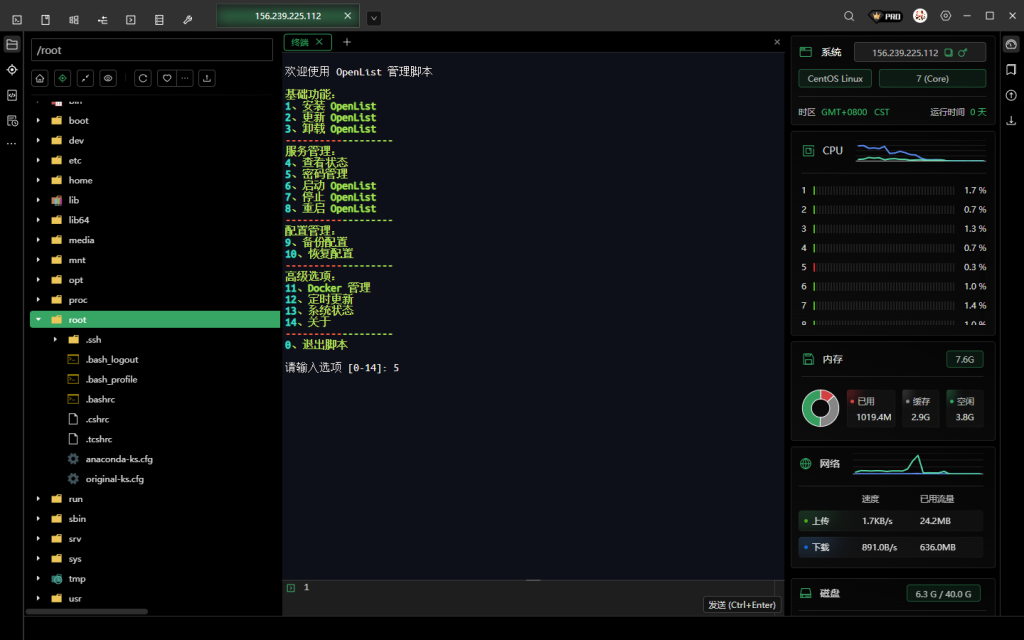Toggle the green locate-directory button in file toolbar
Screen dimensions: 1024x640
(62, 78)
